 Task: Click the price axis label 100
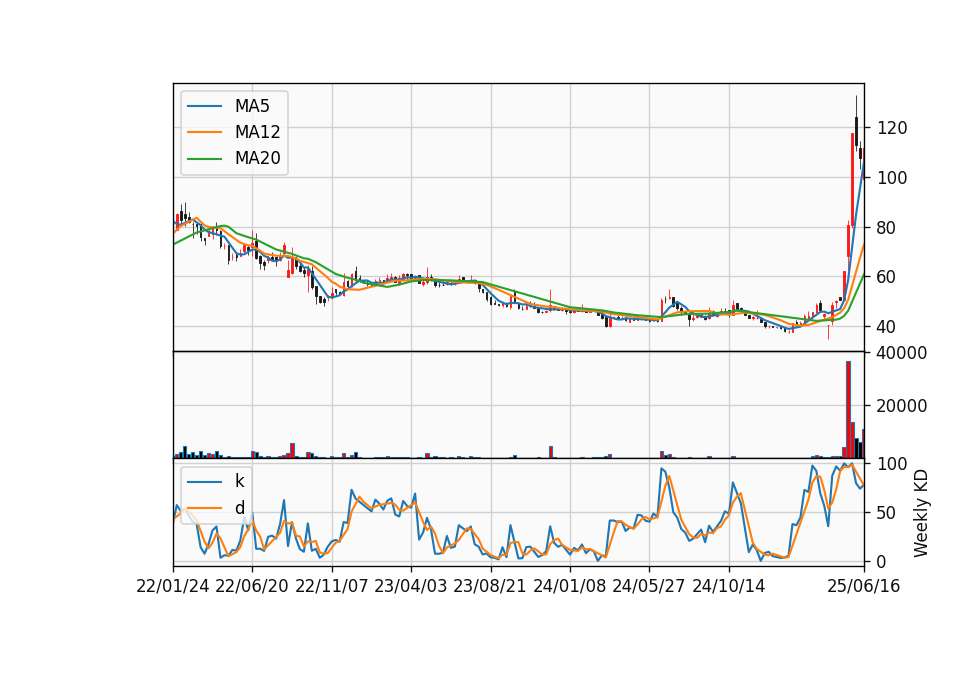click(892, 178)
